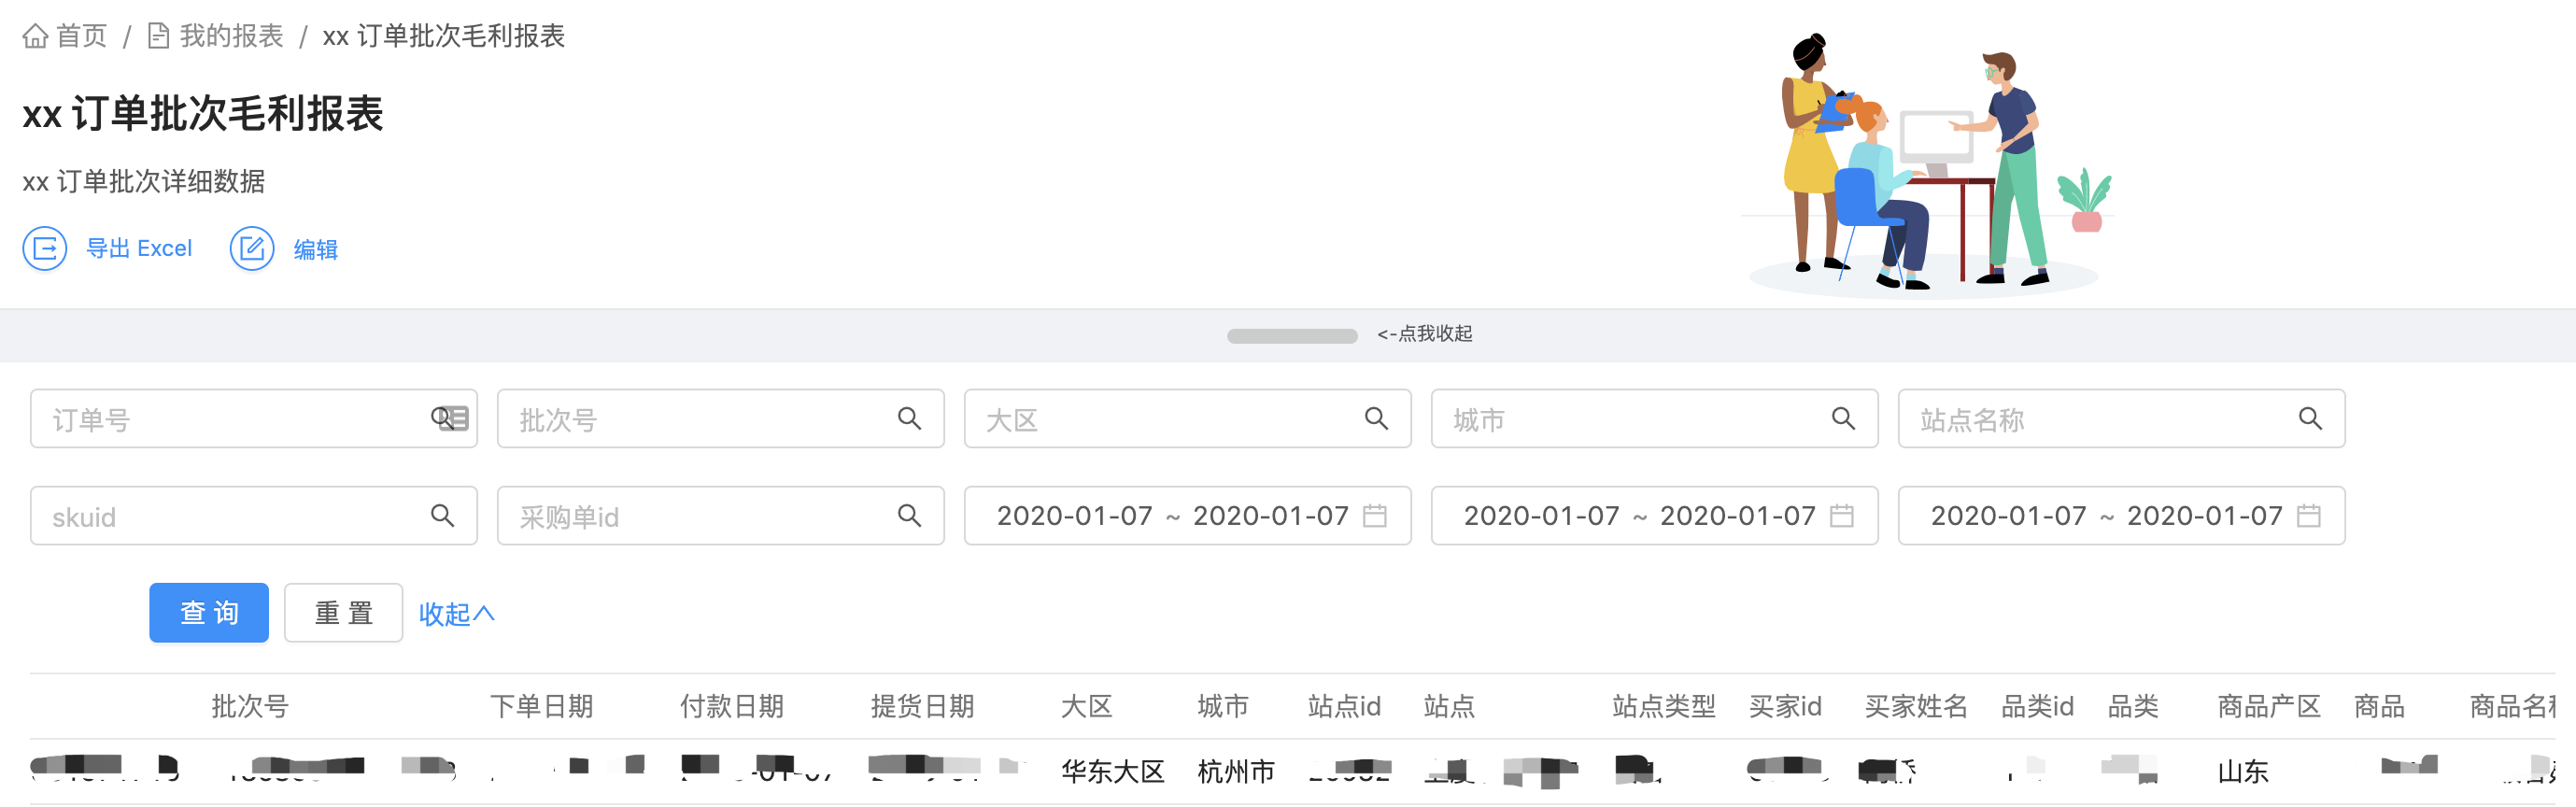
Task: Run the search with 查询 button
Action: click(209, 613)
